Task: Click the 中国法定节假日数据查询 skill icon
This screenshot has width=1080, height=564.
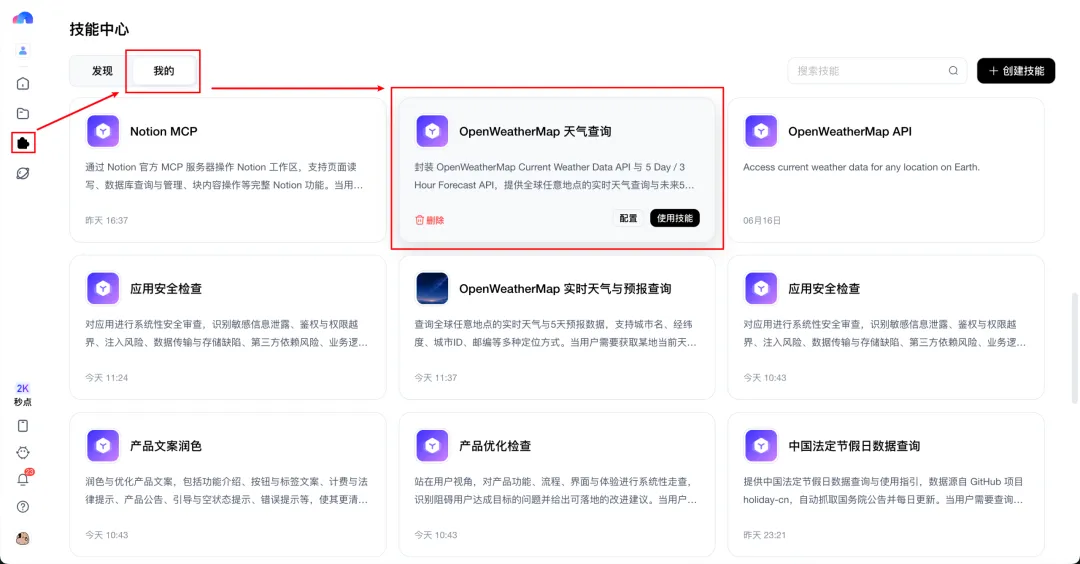Action: (761, 446)
